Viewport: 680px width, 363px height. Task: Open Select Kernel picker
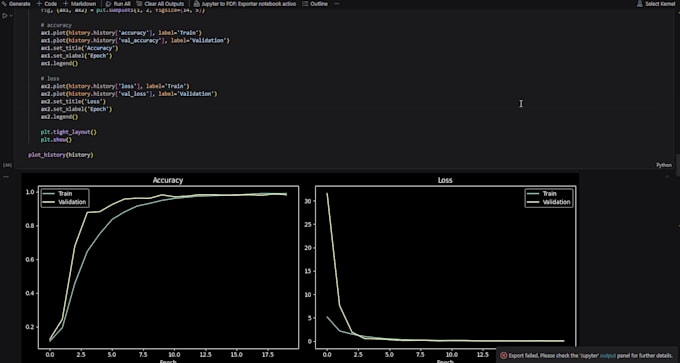click(657, 3)
